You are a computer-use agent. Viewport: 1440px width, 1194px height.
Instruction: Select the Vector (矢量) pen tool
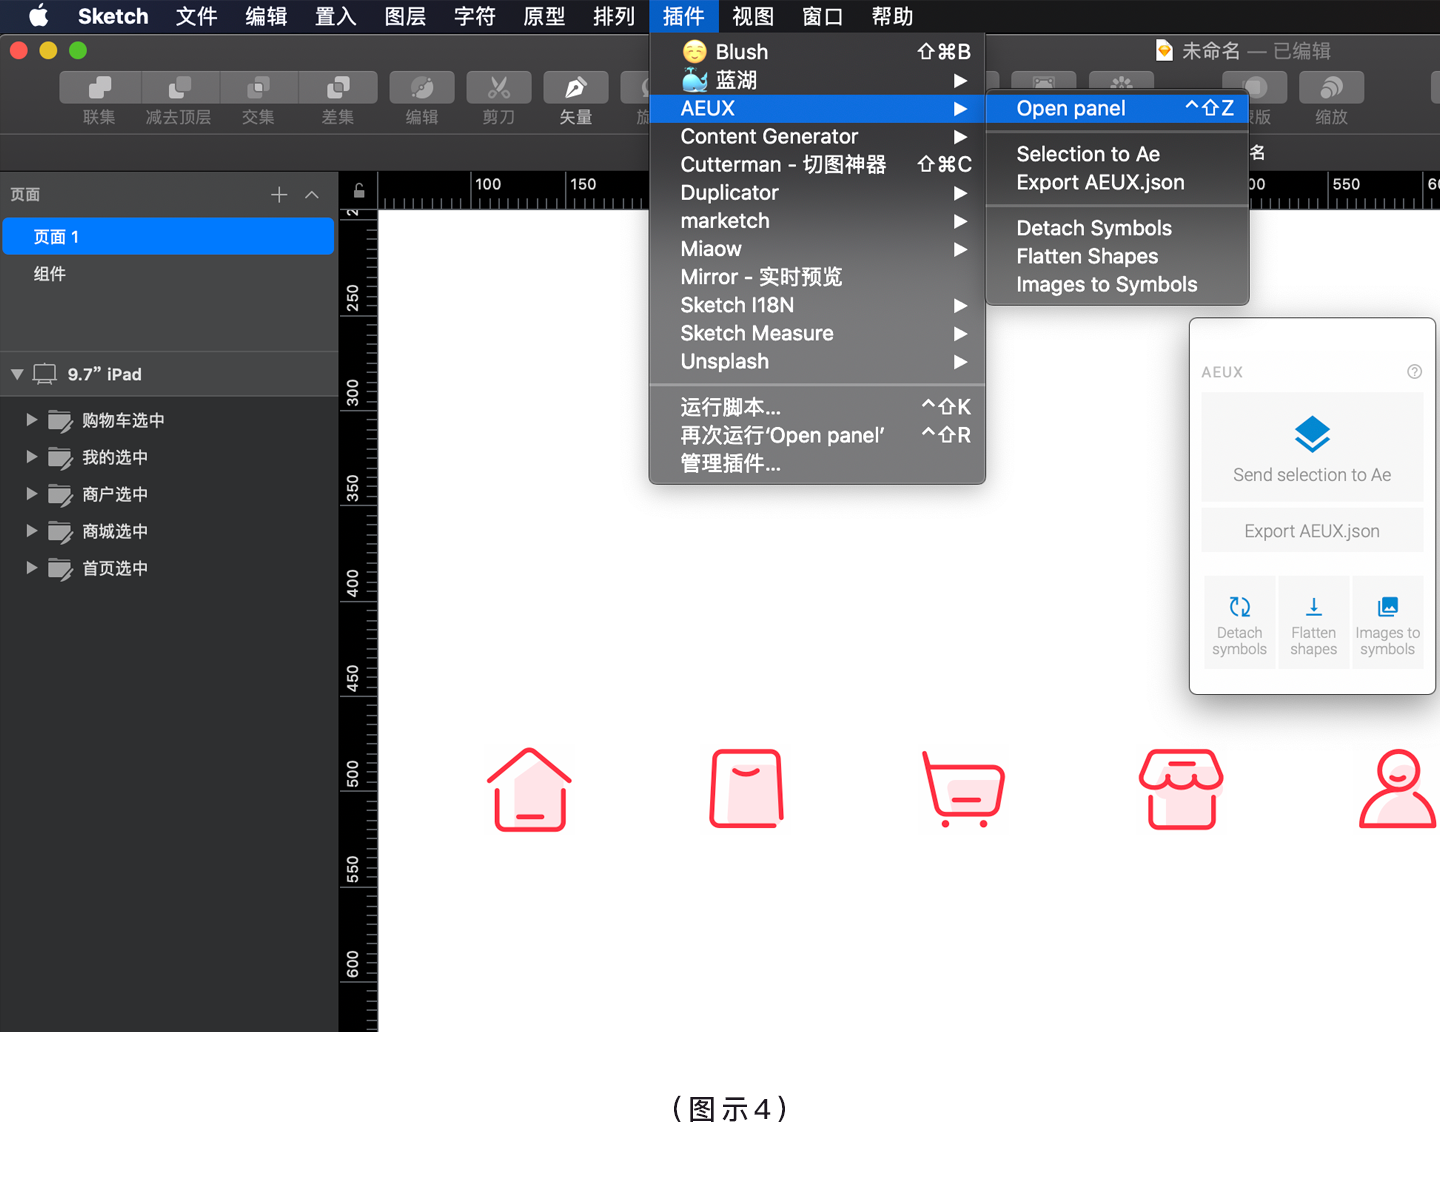[x=576, y=88]
